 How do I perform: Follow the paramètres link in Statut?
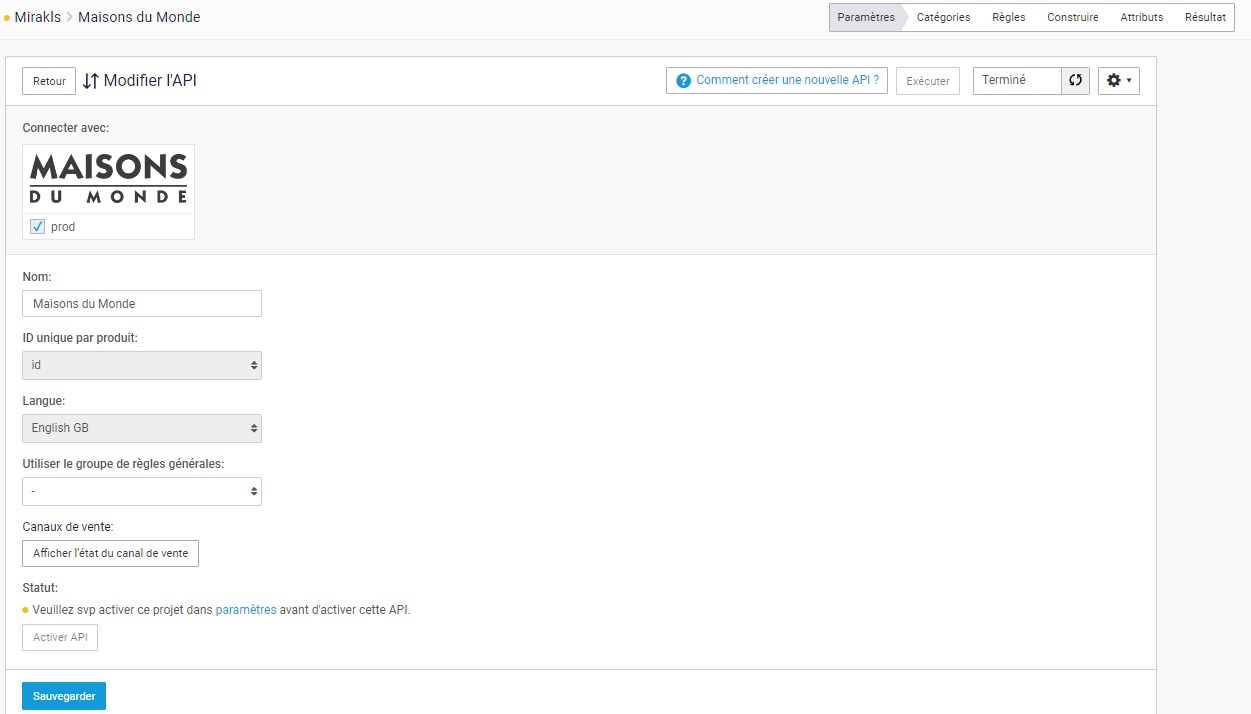pyautogui.click(x=246, y=610)
